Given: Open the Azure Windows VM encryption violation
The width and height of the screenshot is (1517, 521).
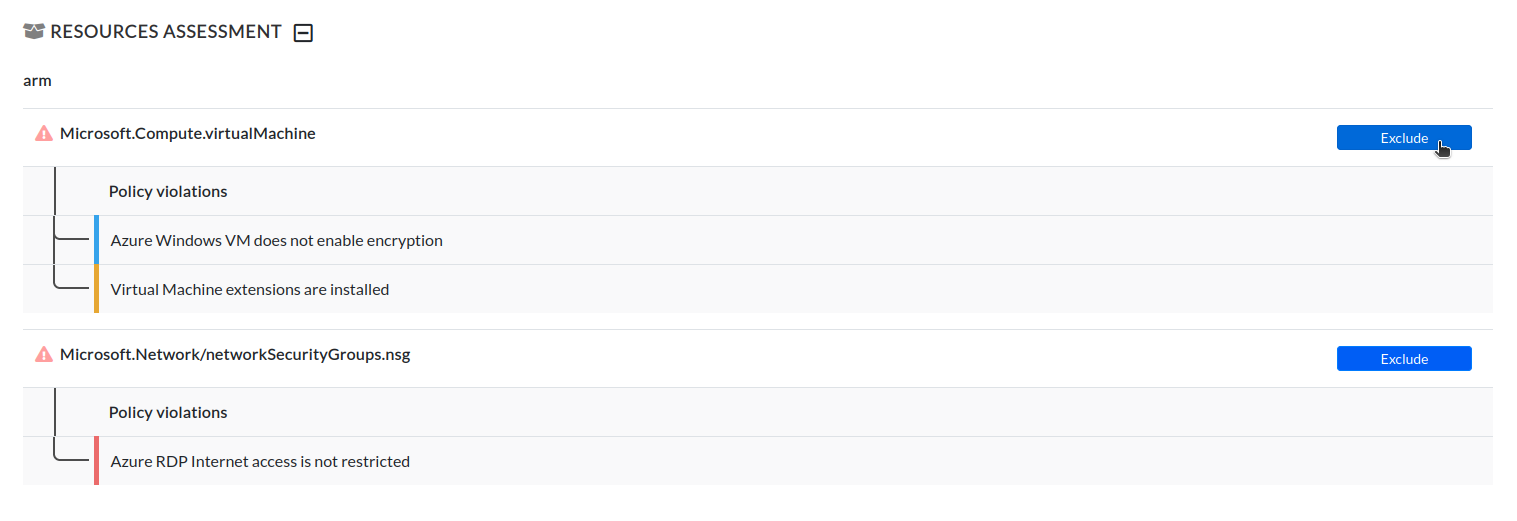Looking at the screenshot, I should click(276, 241).
